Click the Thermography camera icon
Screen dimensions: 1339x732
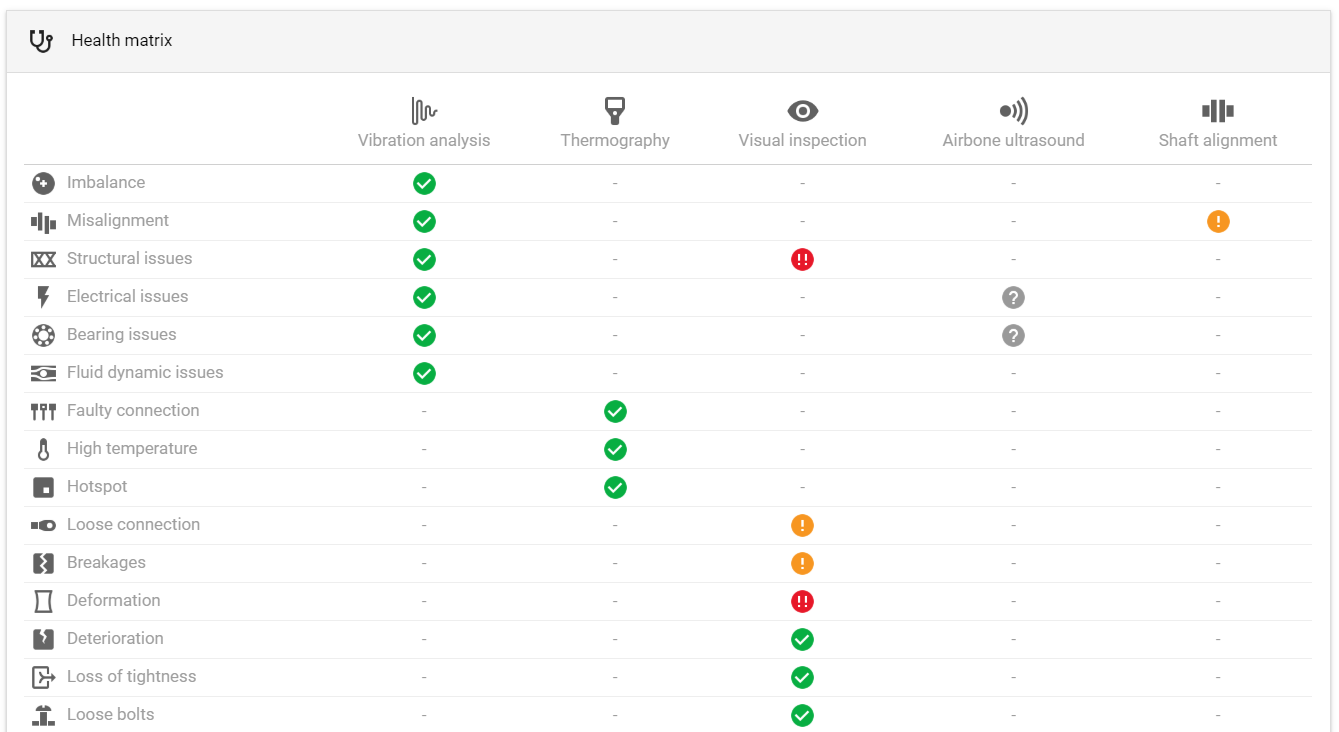pyautogui.click(x=615, y=110)
